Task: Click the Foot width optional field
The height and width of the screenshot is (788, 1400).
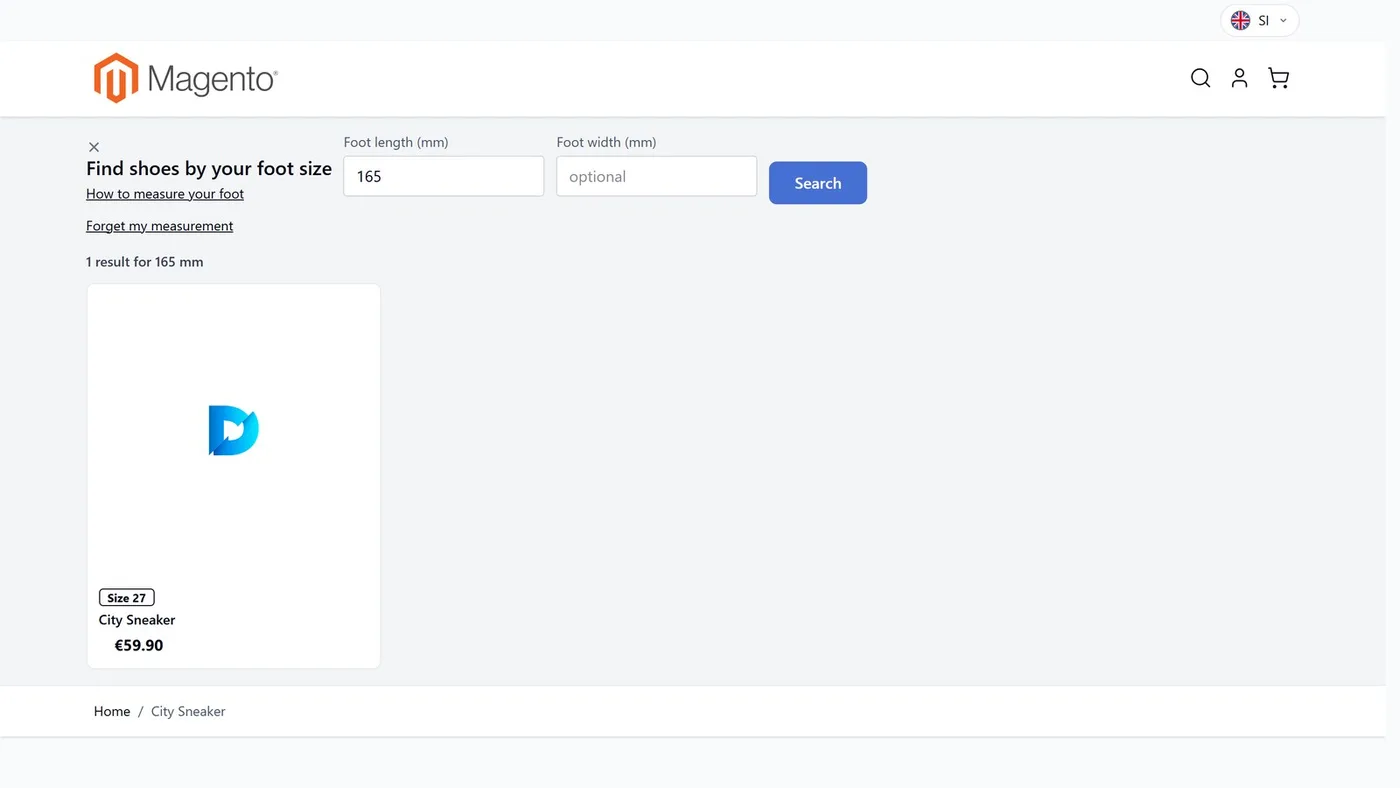Action: point(657,176)
